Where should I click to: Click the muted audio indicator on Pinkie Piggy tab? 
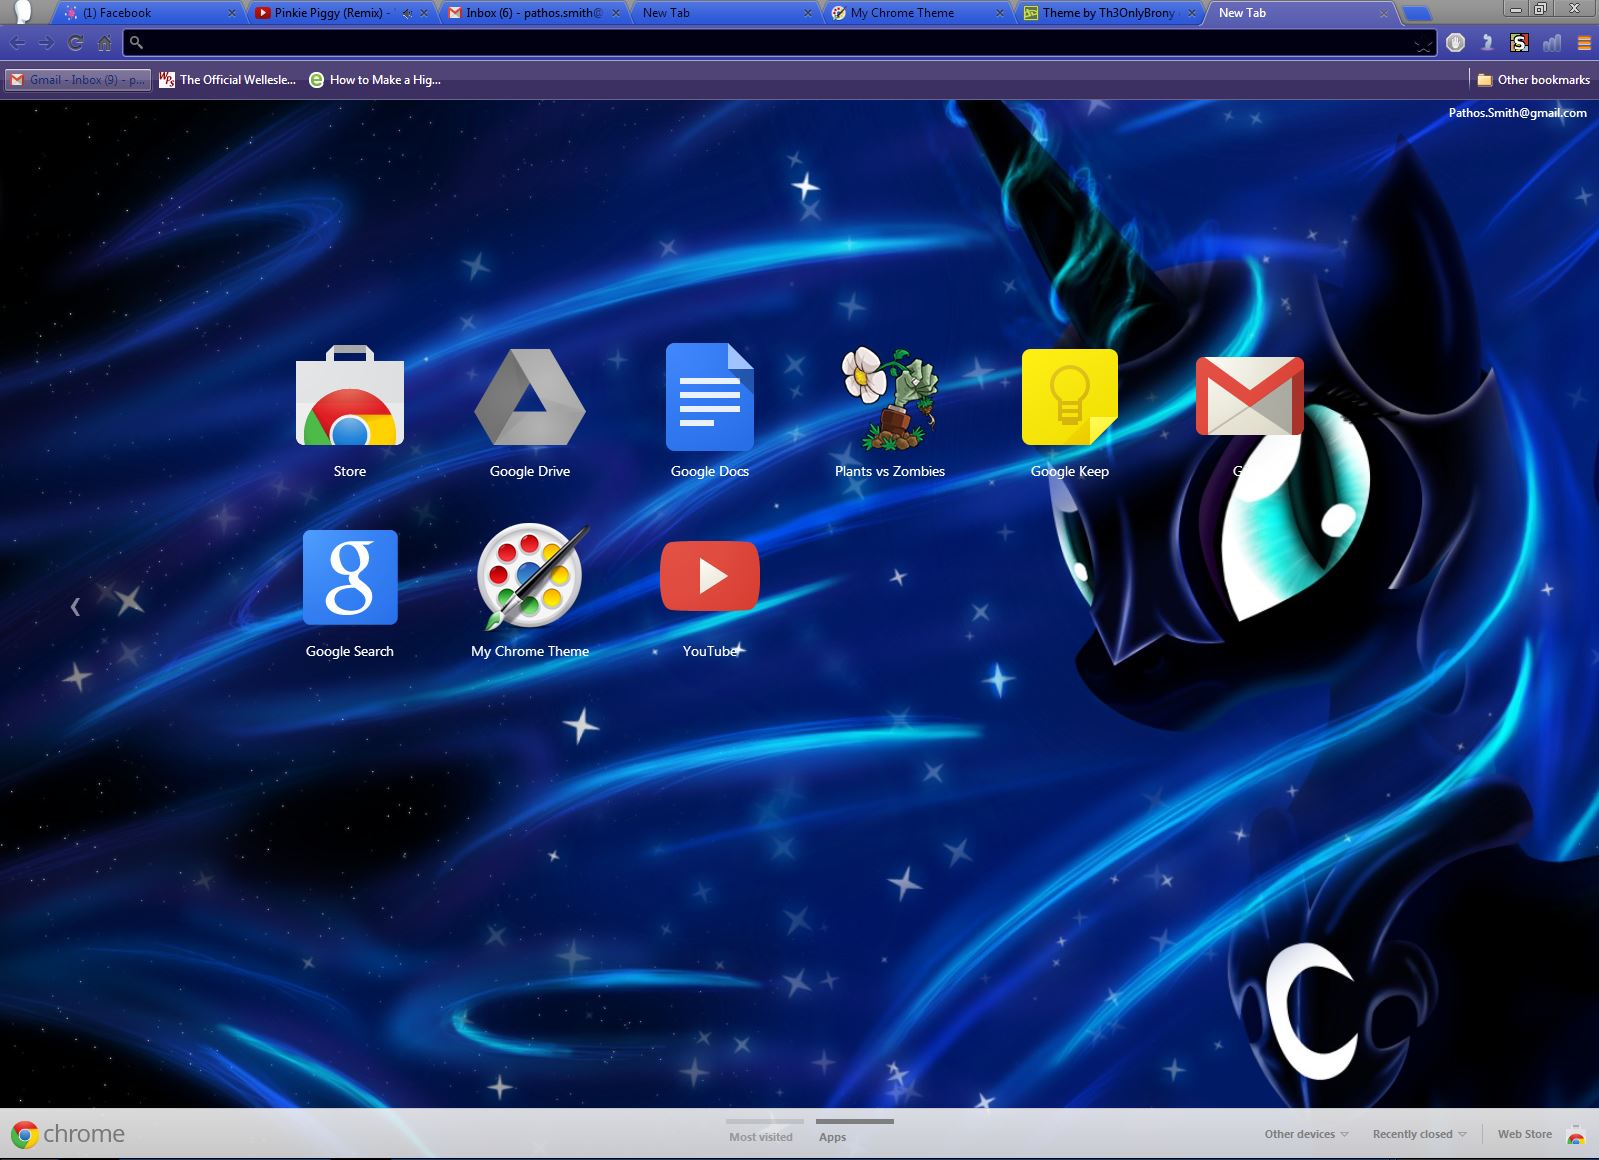(407, 13)
